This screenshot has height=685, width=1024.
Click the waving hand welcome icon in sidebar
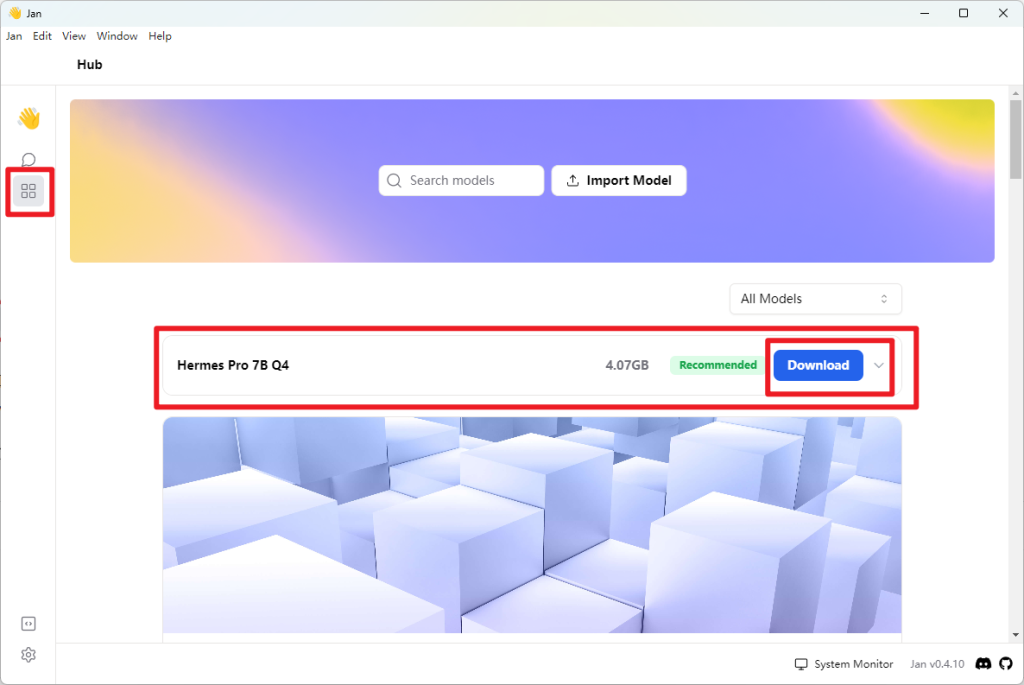[28, 119]
